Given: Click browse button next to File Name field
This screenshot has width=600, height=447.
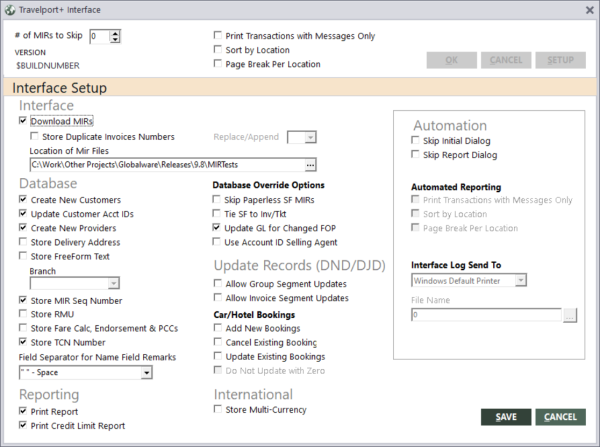Looking at the screenshot, I should click(x=570, y=315).
